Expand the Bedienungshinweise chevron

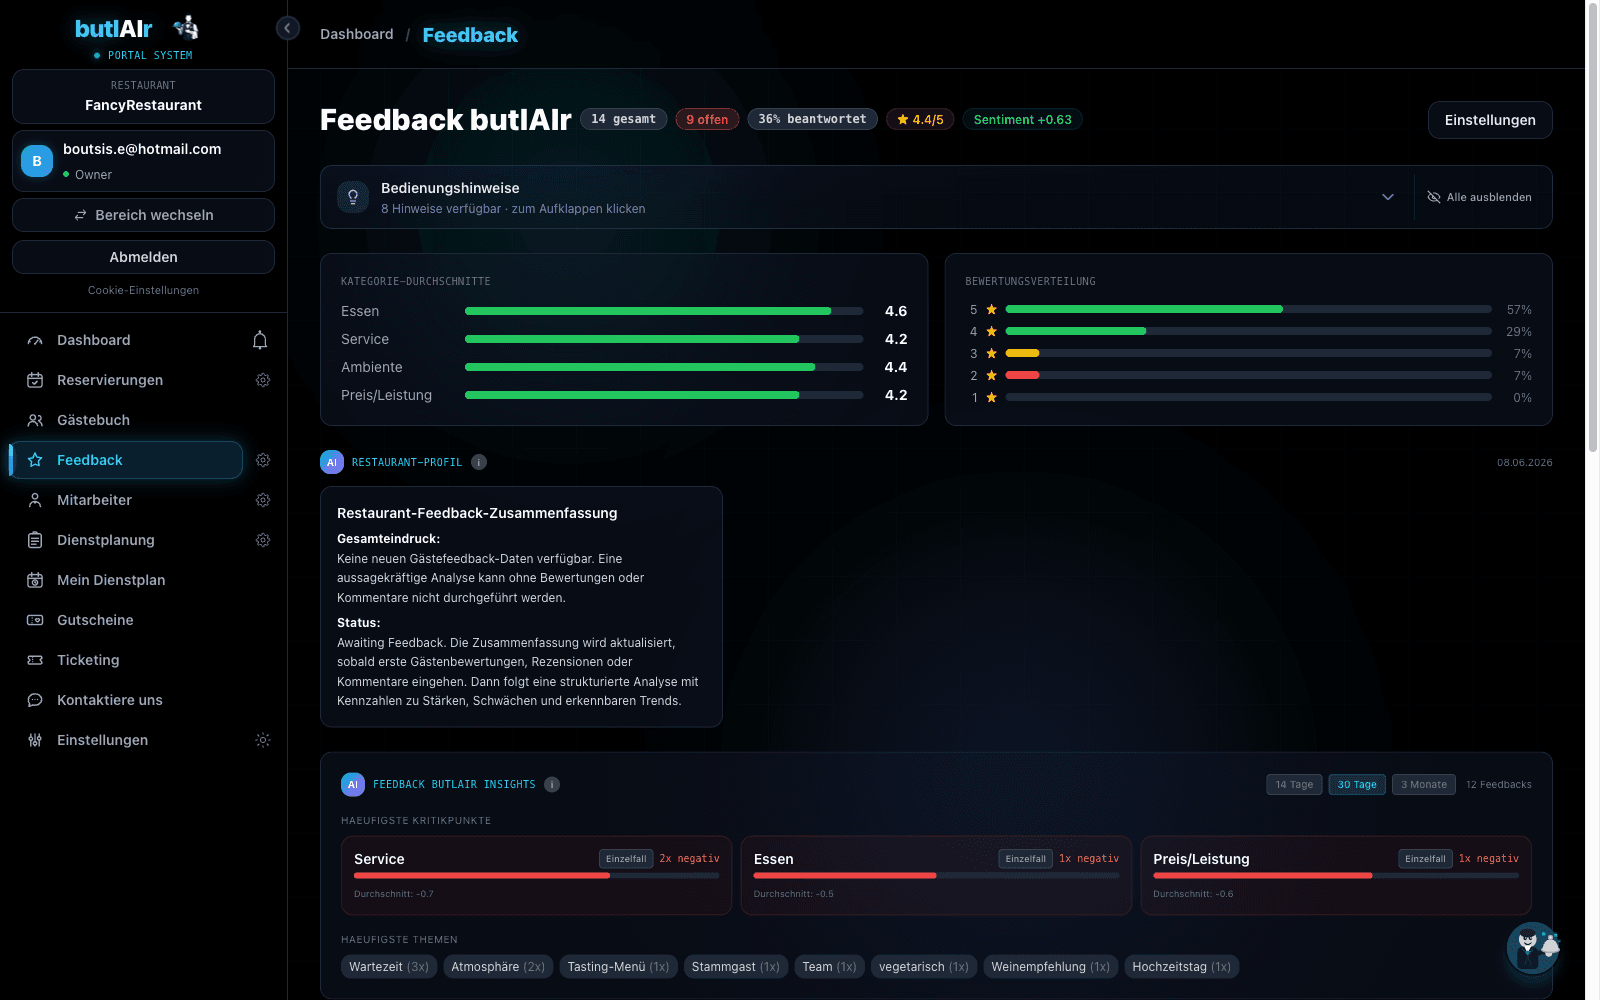1388,197
